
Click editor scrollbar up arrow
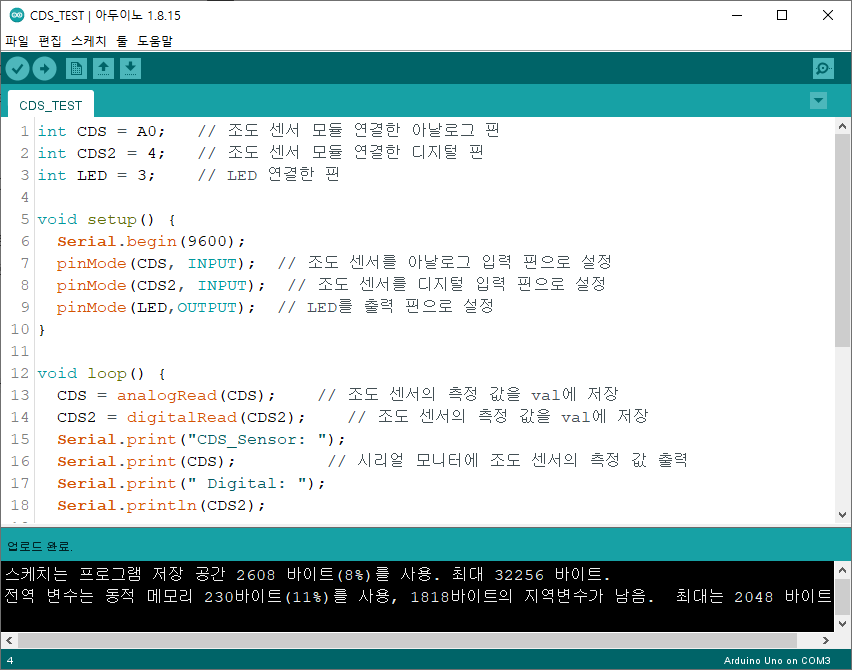[842, 126]
